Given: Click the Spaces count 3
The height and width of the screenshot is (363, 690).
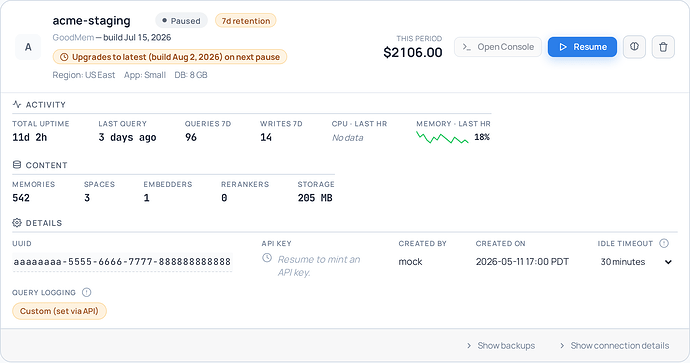Looking at the screenshot, I should coord(87,198).
